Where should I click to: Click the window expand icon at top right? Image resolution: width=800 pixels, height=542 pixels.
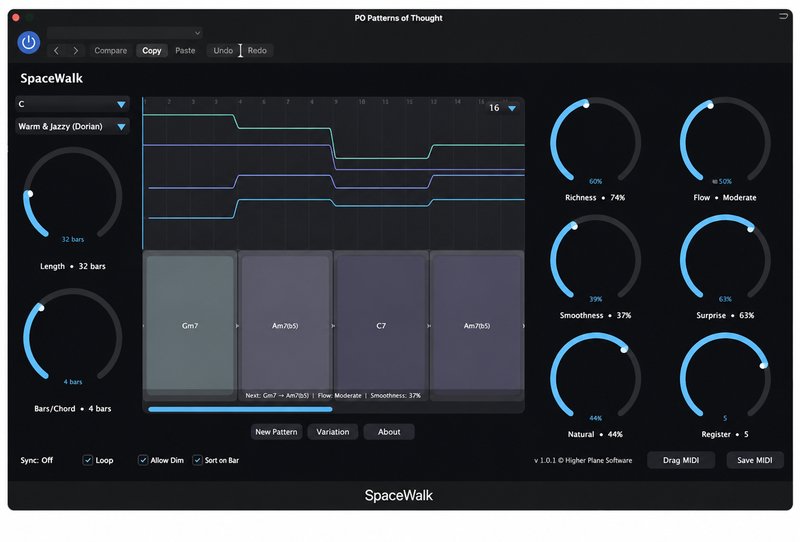pos(783,16)
